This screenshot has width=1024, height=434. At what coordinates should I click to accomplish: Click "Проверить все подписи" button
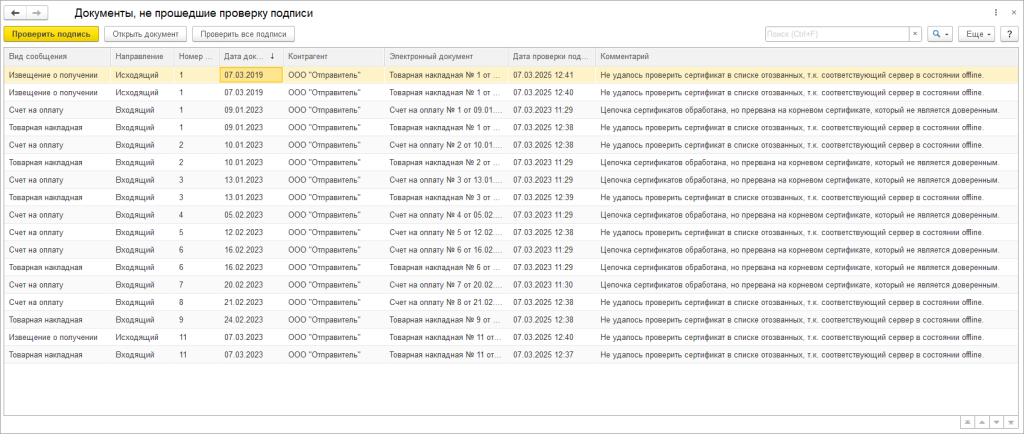click(244, 34)
